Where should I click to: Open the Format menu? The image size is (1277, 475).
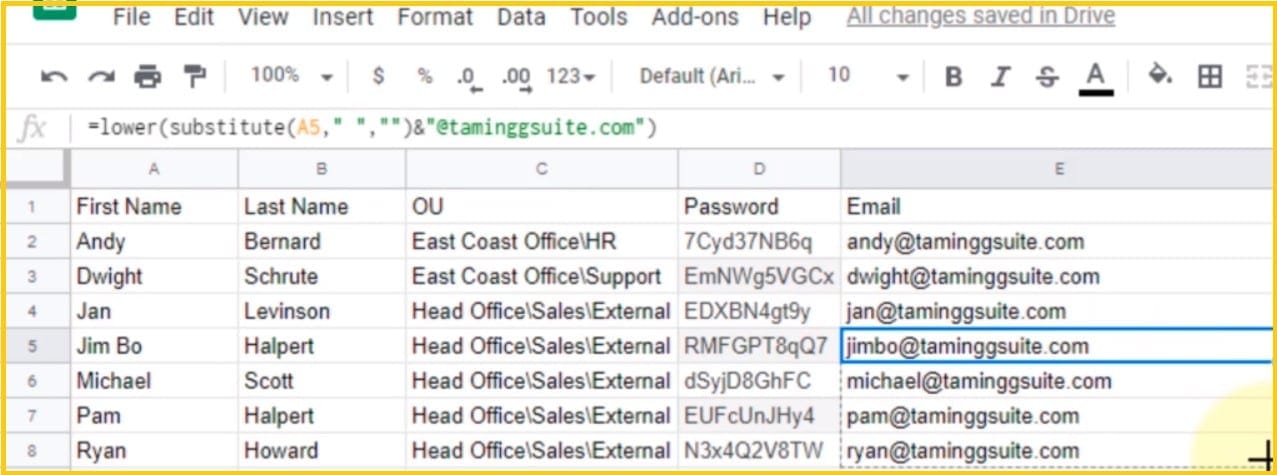pos(435,17)
